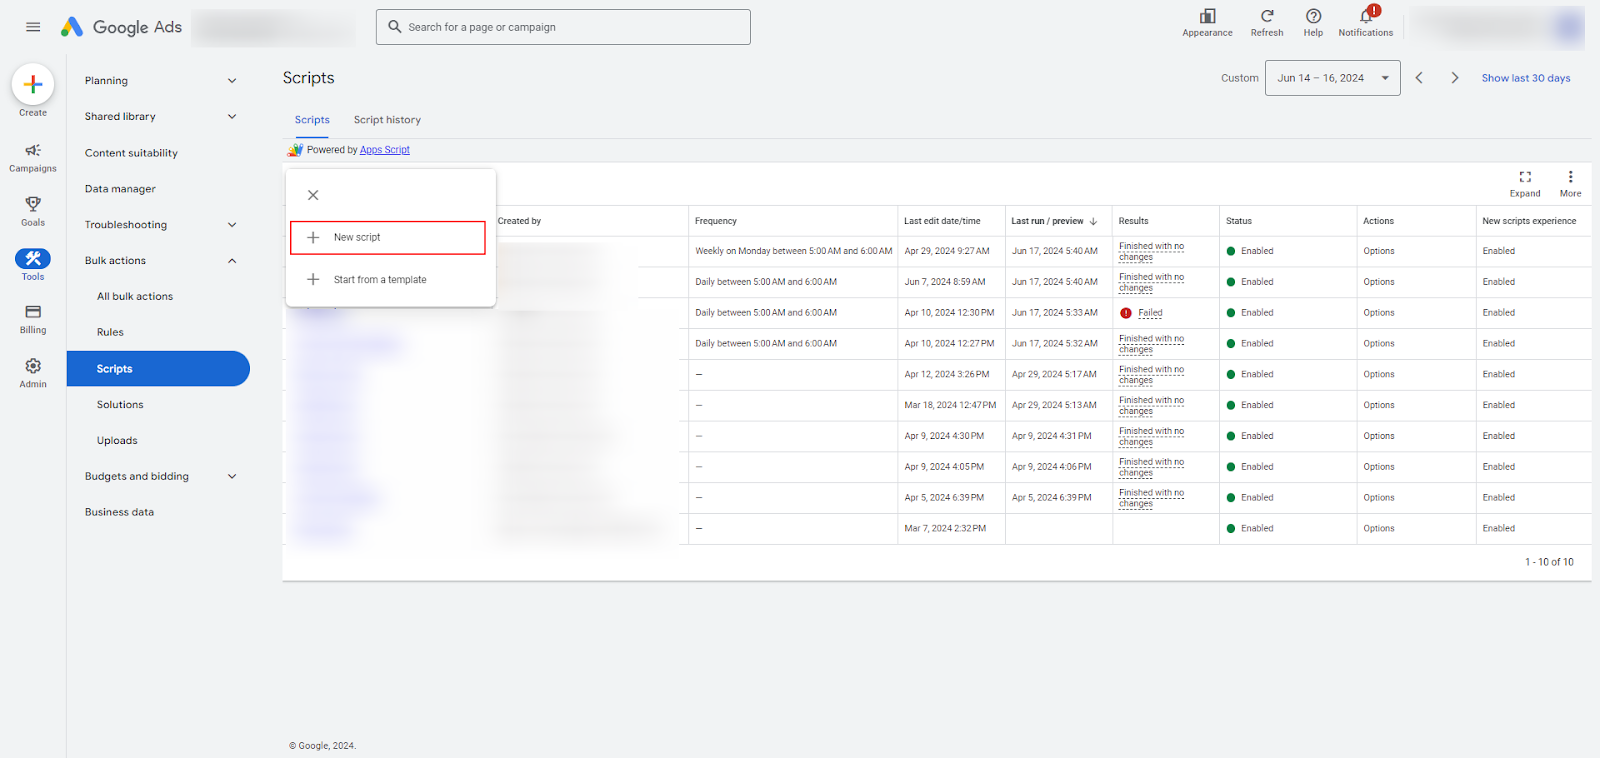Viewport: 1600px width, 758px height.
Task: Collapse the Bulk actions section
Action: 160,261
